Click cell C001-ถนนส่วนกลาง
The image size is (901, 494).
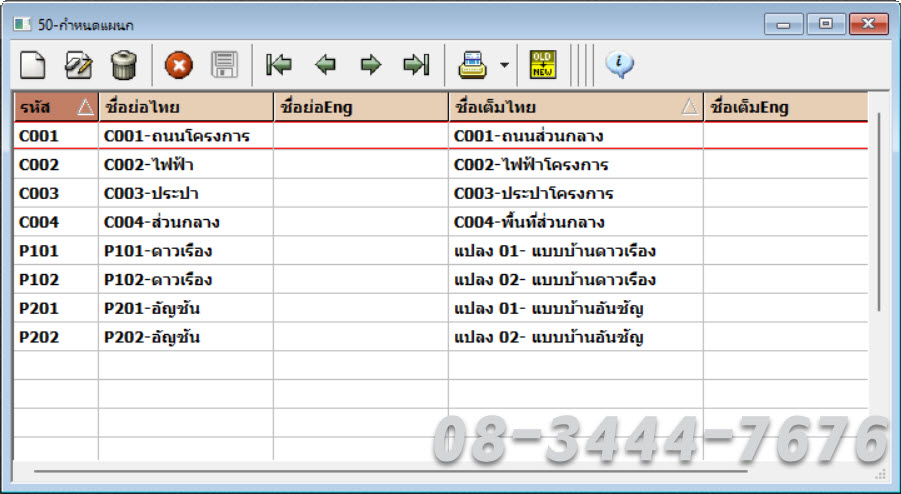[x=576, y=136]
